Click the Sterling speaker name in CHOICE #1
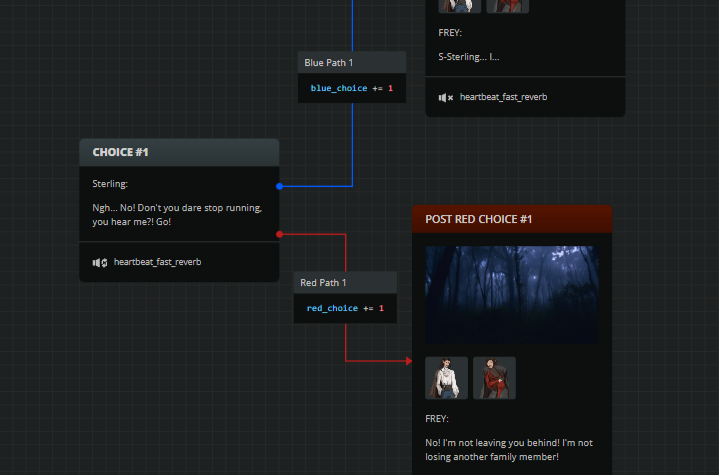This screenshot has width=719, height=475. [x=110, y=184]
